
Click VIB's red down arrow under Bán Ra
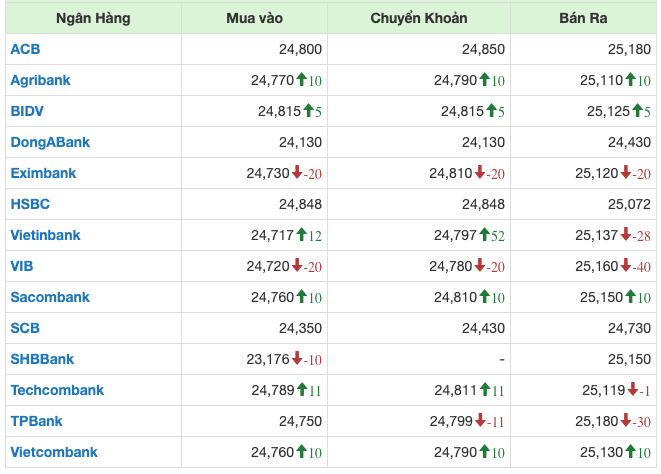click(x=626, y=266)
